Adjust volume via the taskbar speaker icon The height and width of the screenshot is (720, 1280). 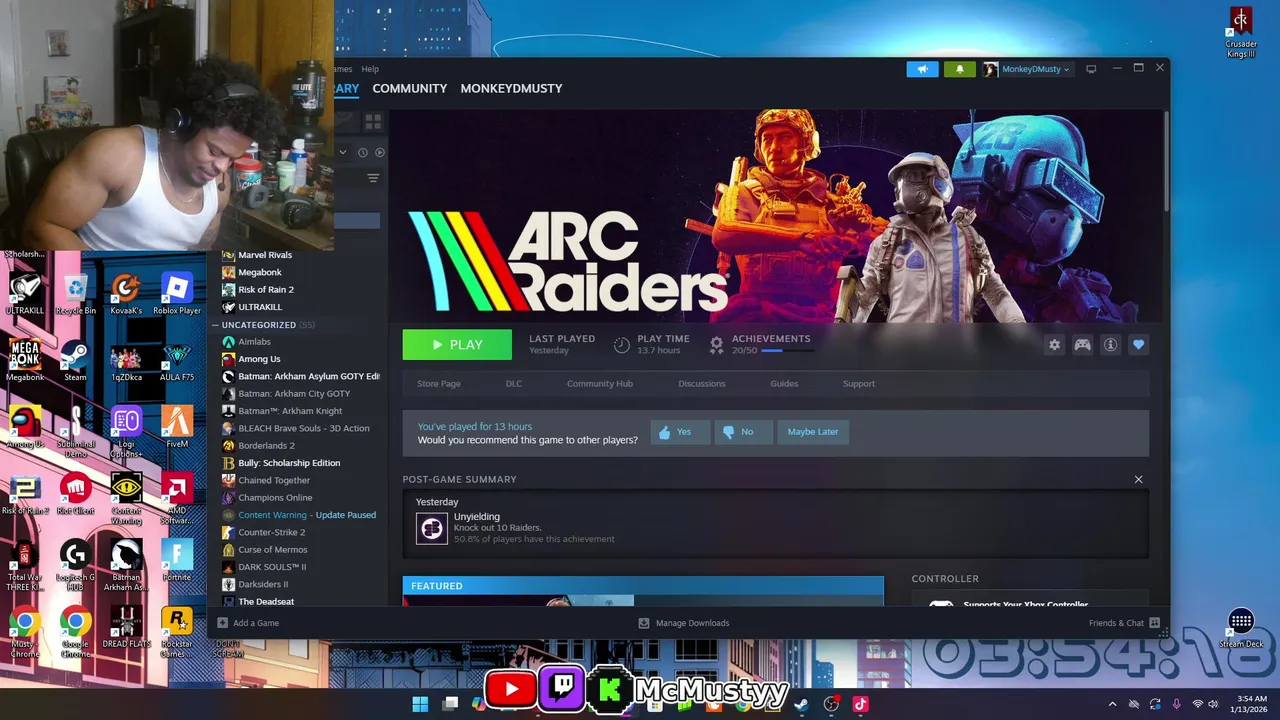pyautogui.click(x=1214, y=704)
